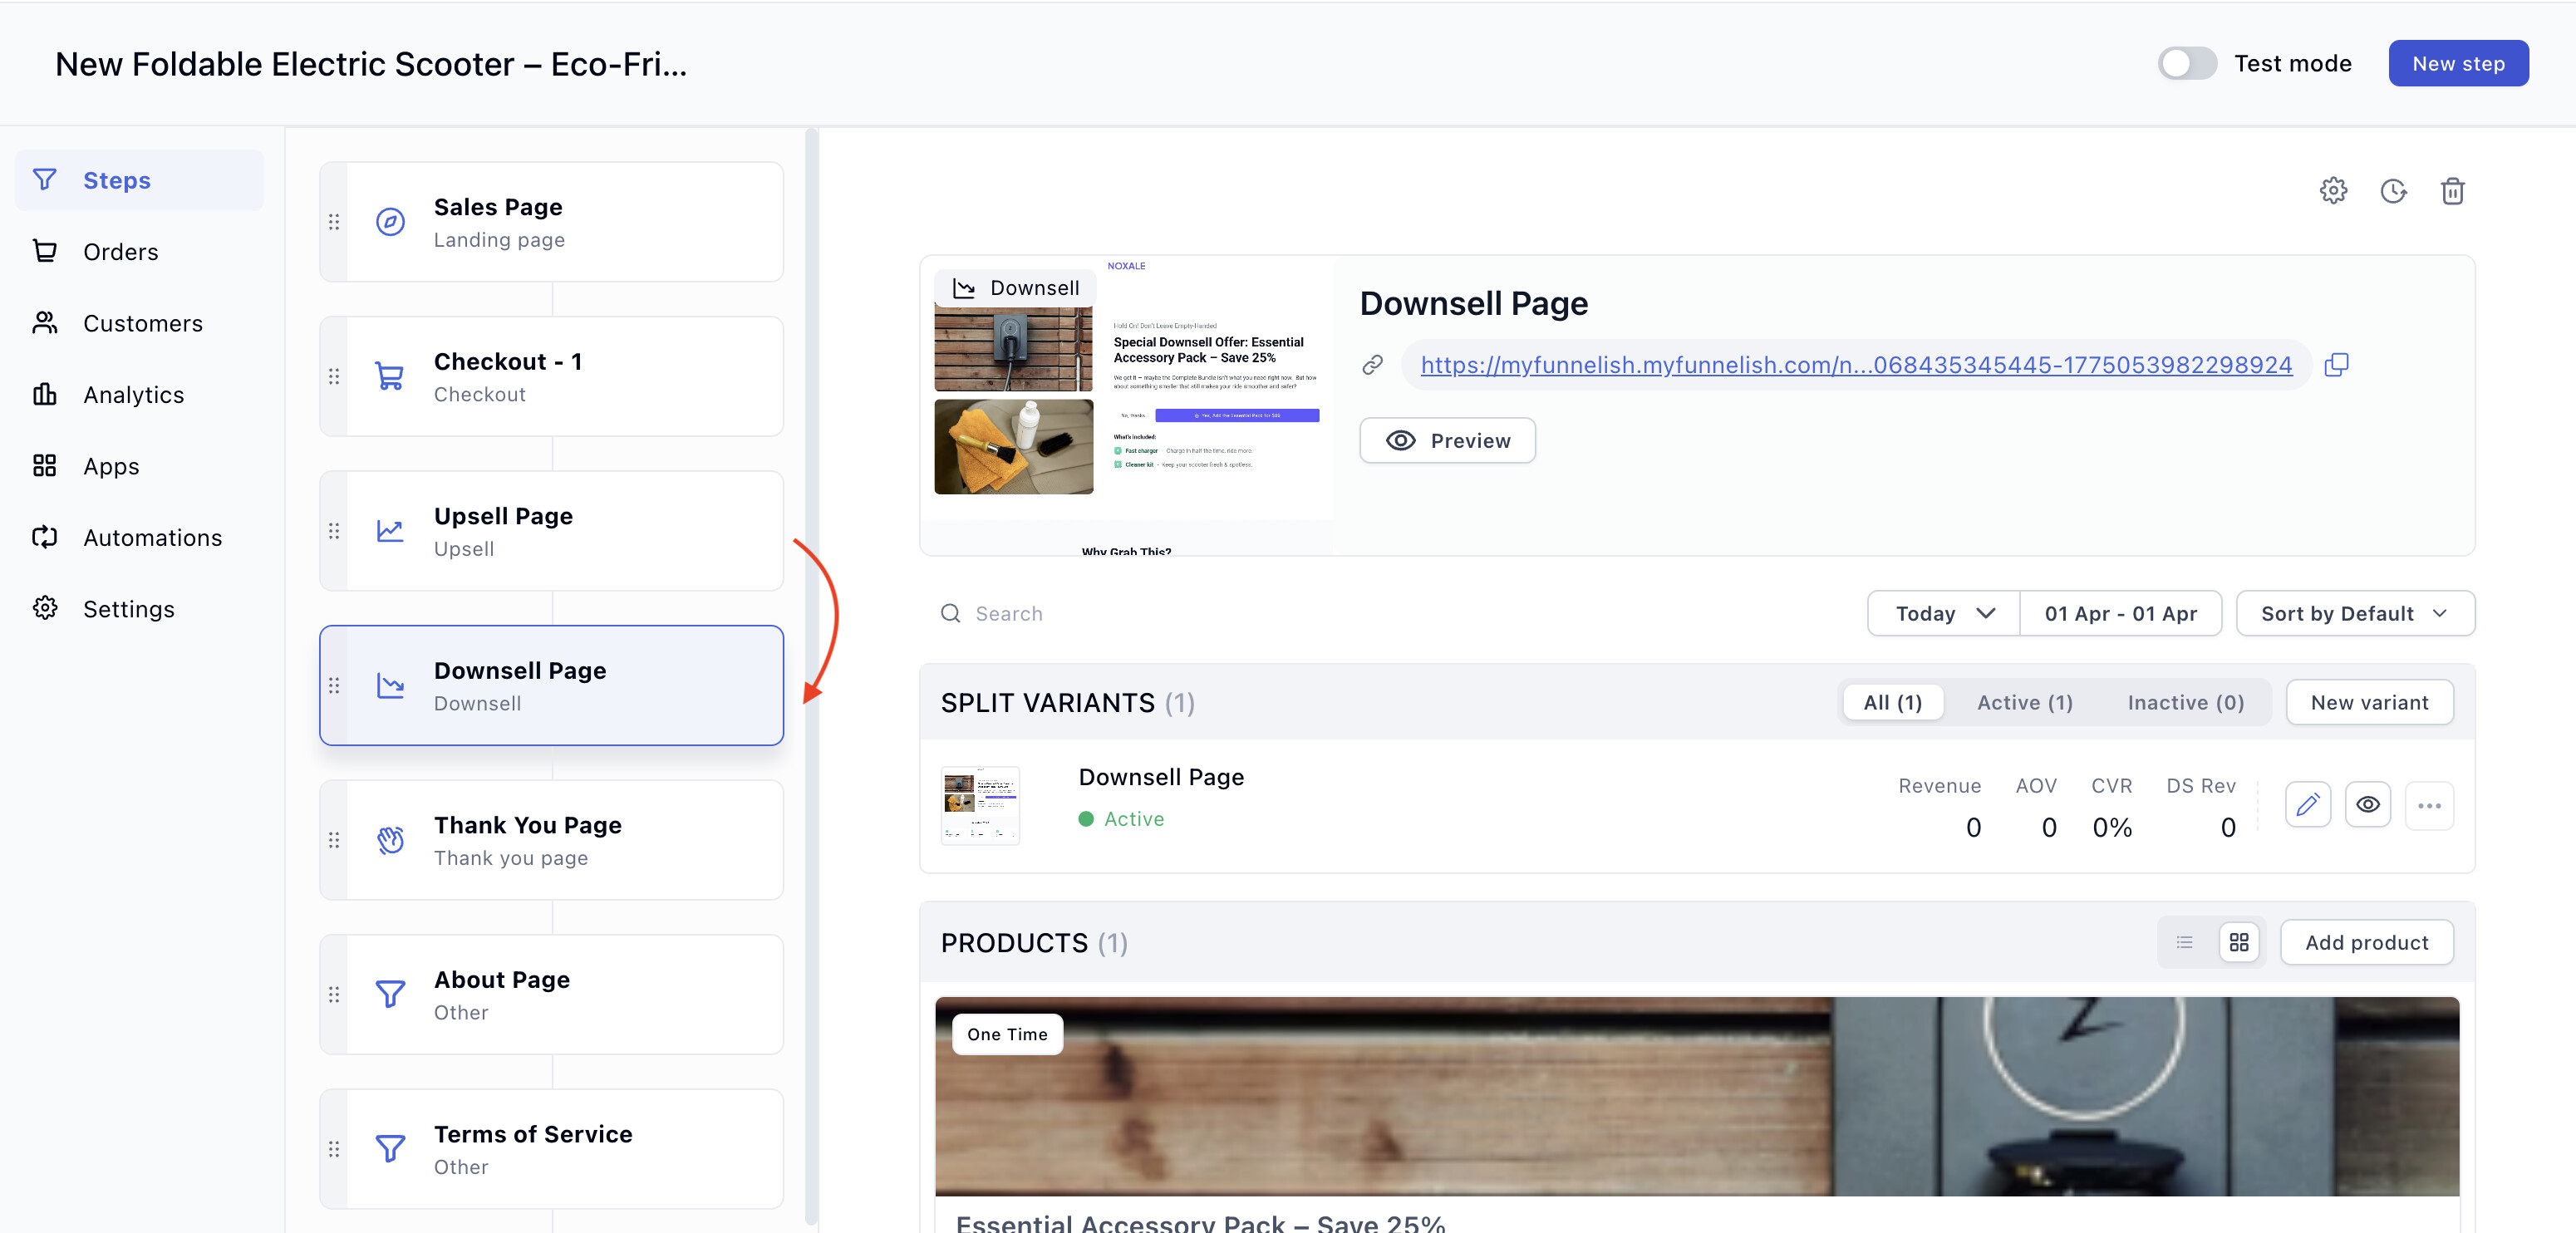Open the 01 Apr - 01 Apr date picker
This screenshot has height=1233, width=2576.
2120,613
